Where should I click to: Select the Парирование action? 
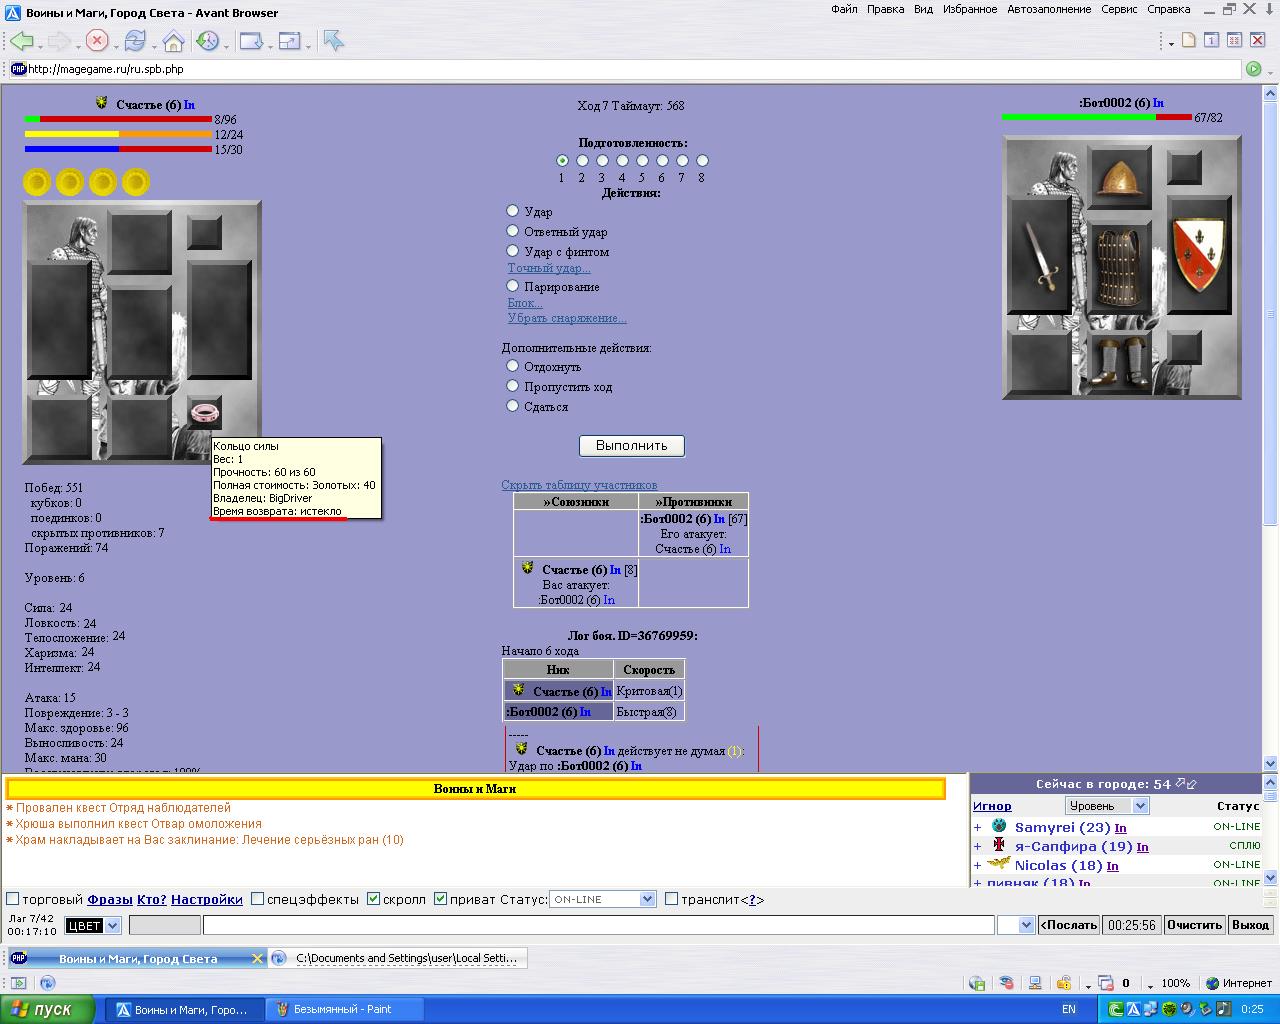click(x=512, y=286)
